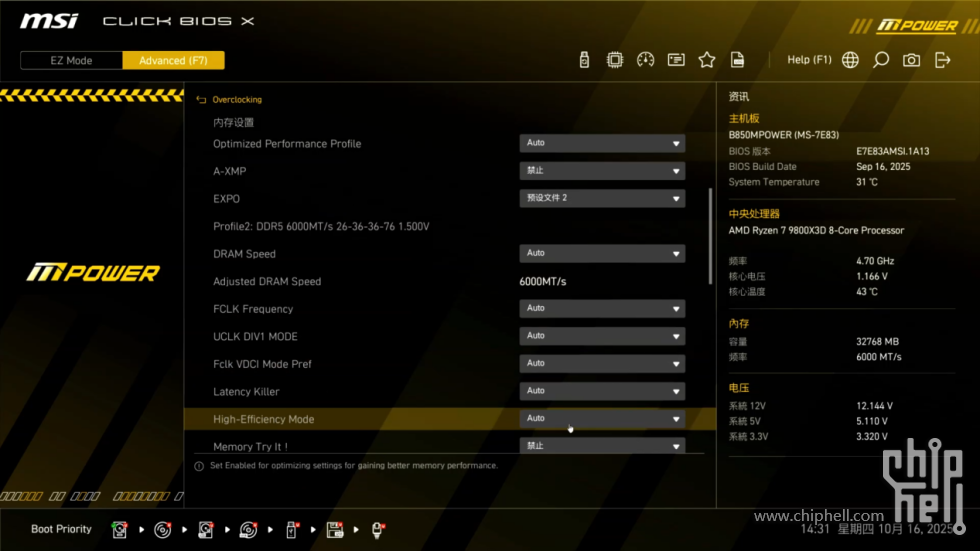This screenshot has height=551, width=980.
Task: Expand the A-XMP dropdown
Action: tap(602, 171)
